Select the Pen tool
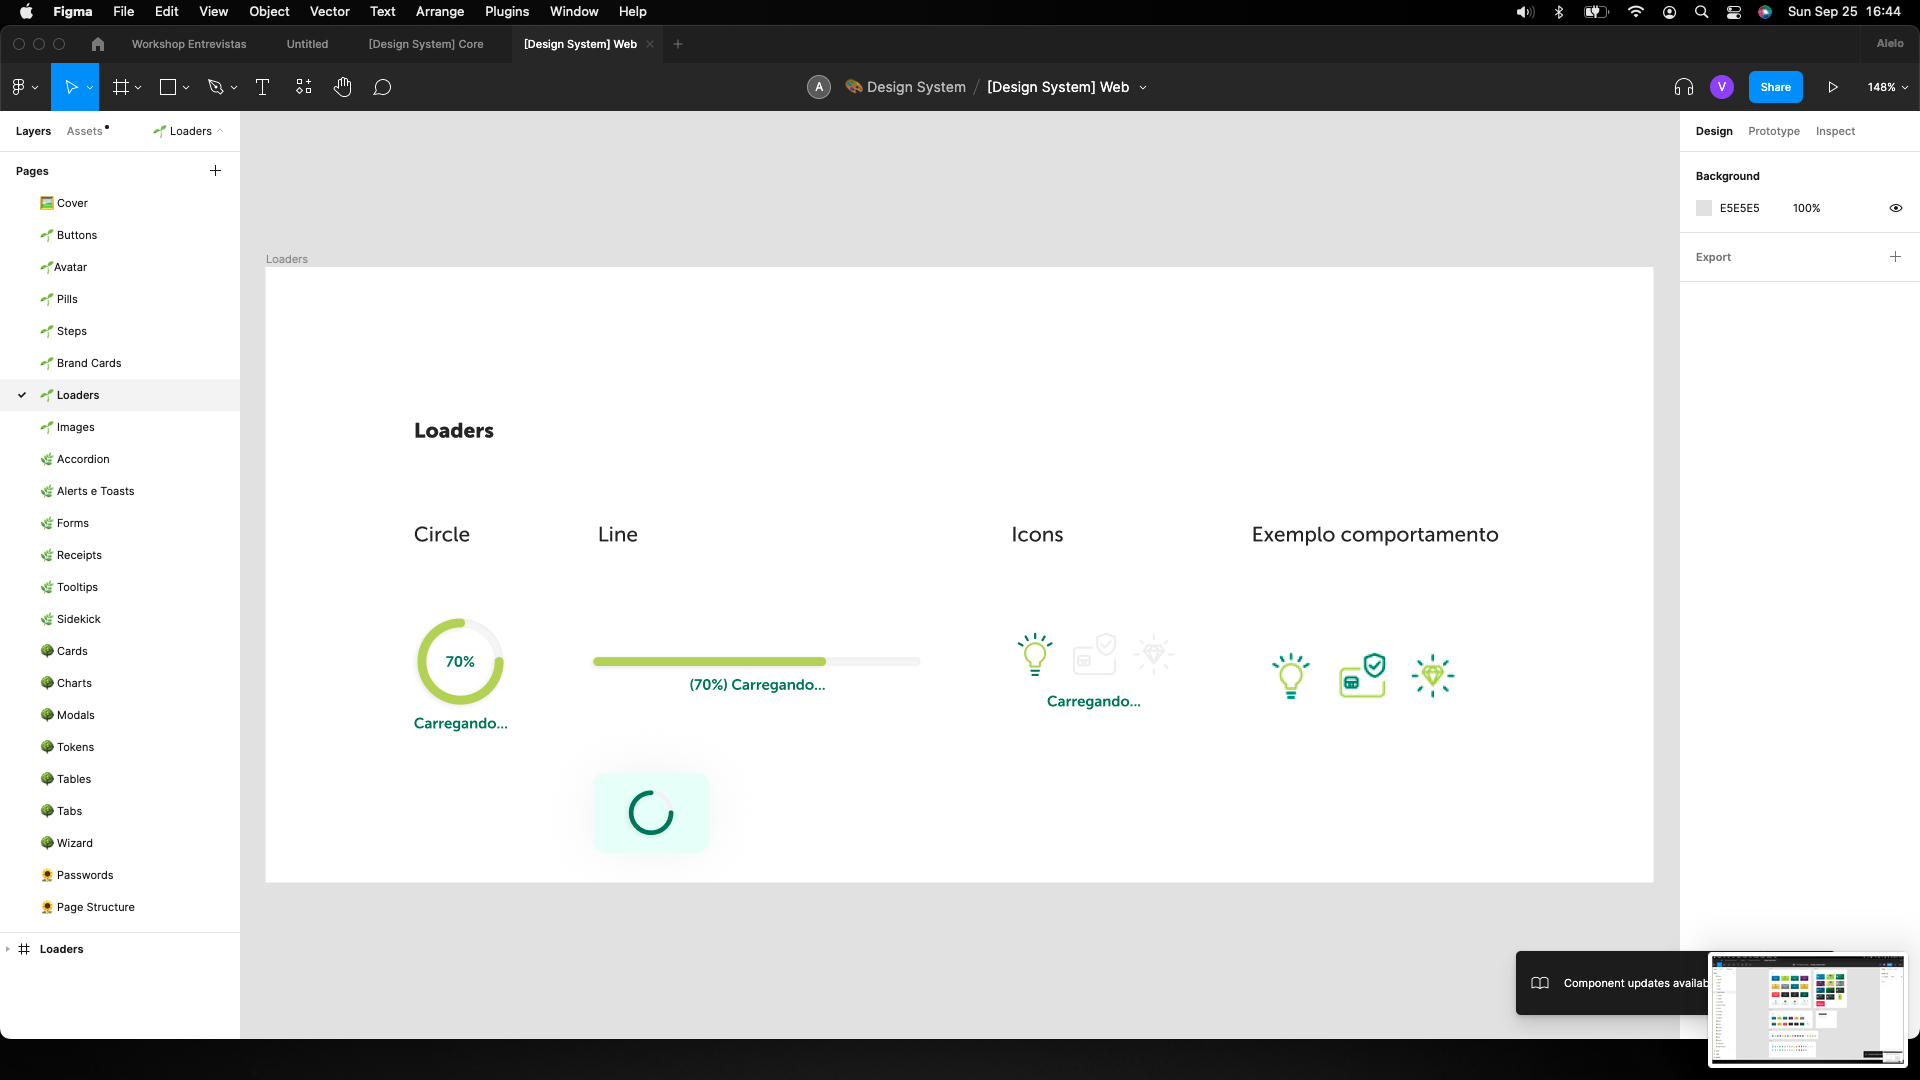 (215, 87)
